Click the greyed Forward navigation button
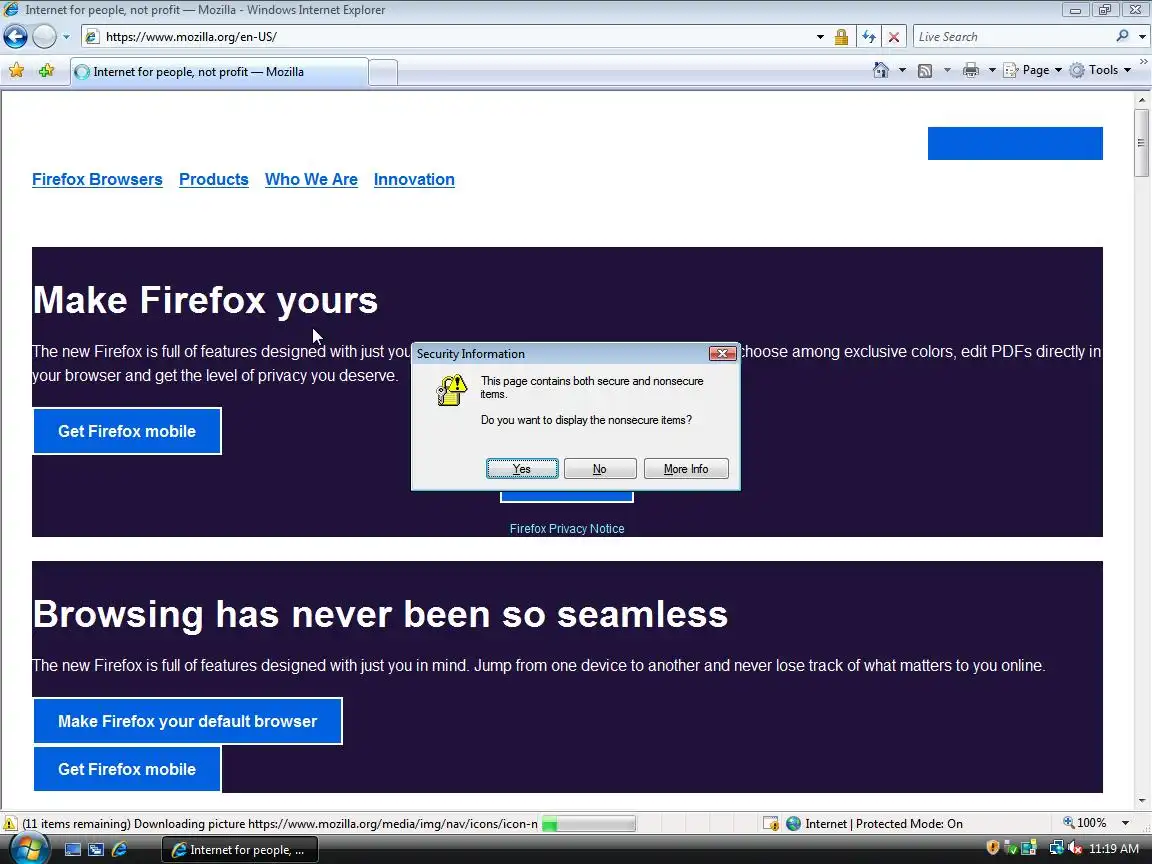The image size is (1152, 864). [44, 36]
